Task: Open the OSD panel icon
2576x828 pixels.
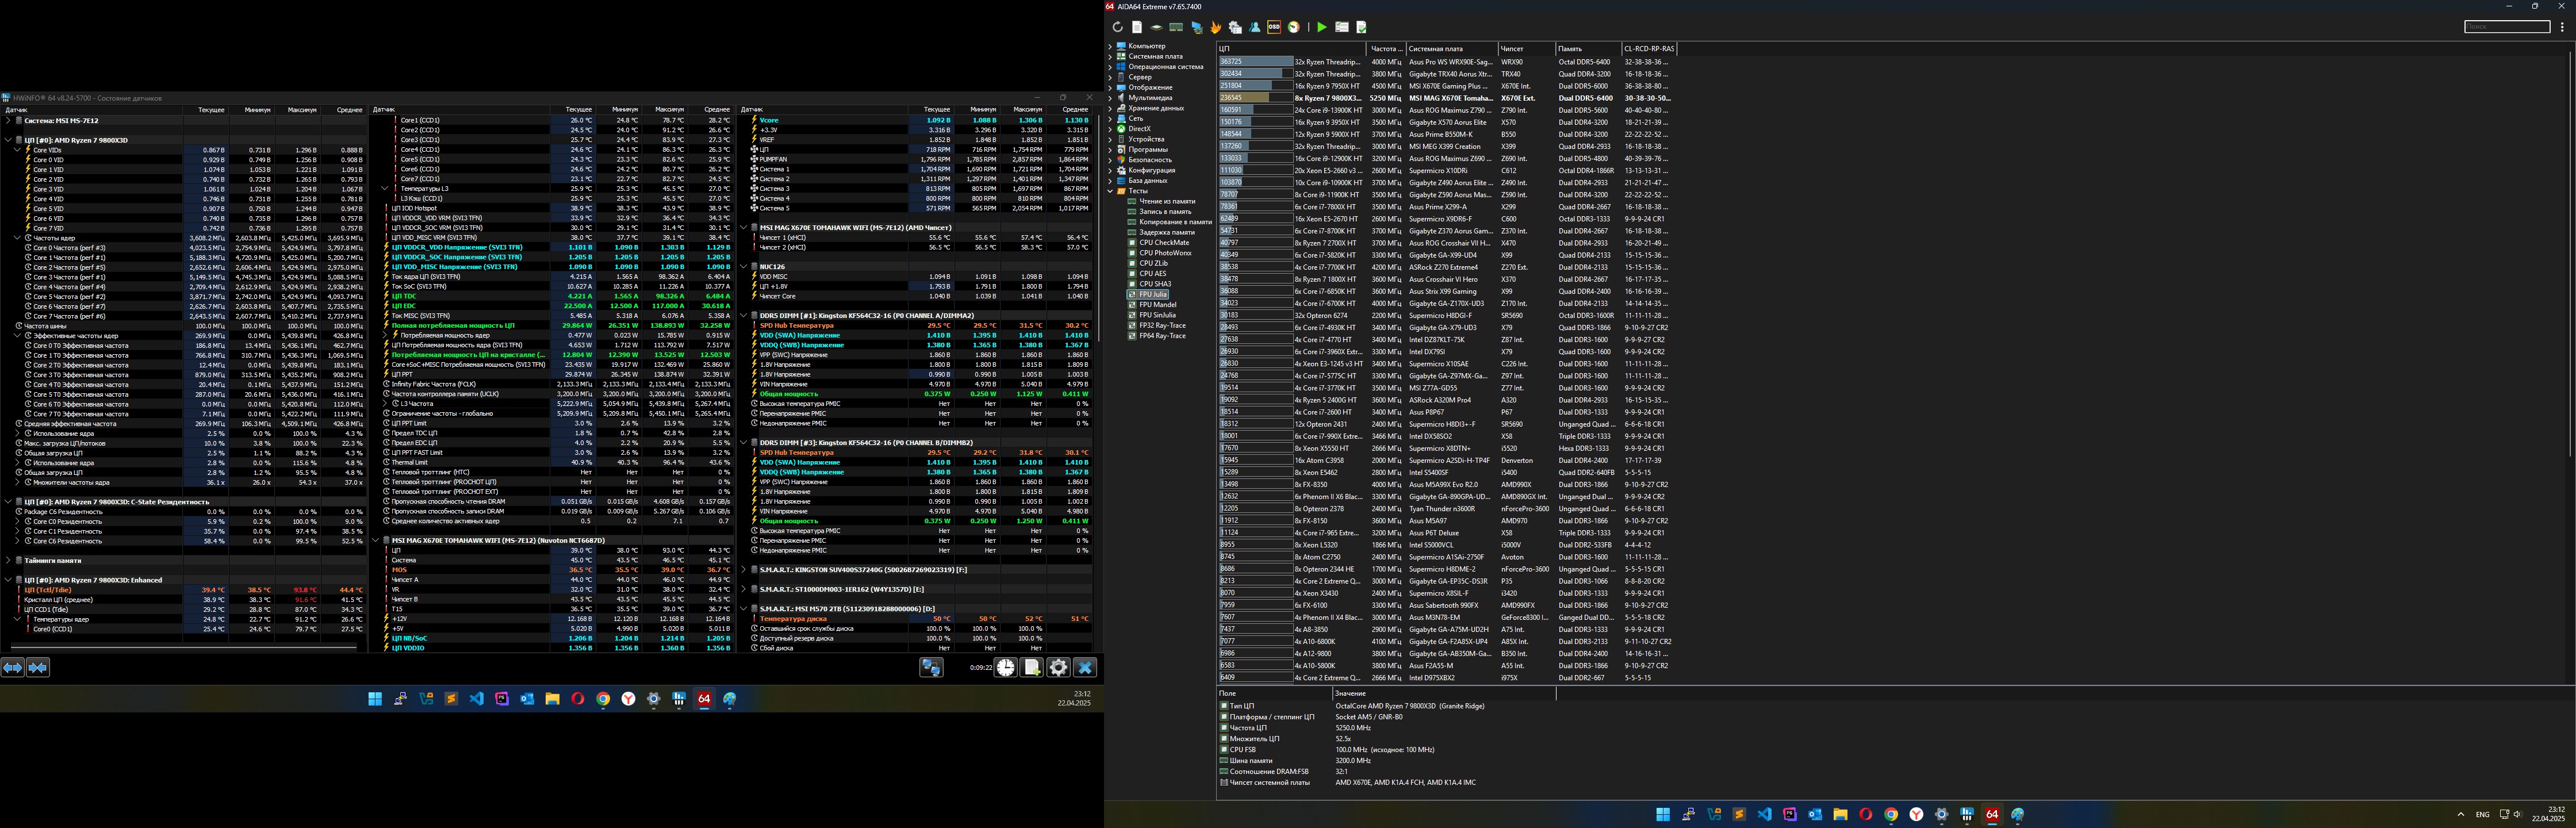Action: [x=1274, y=27]
